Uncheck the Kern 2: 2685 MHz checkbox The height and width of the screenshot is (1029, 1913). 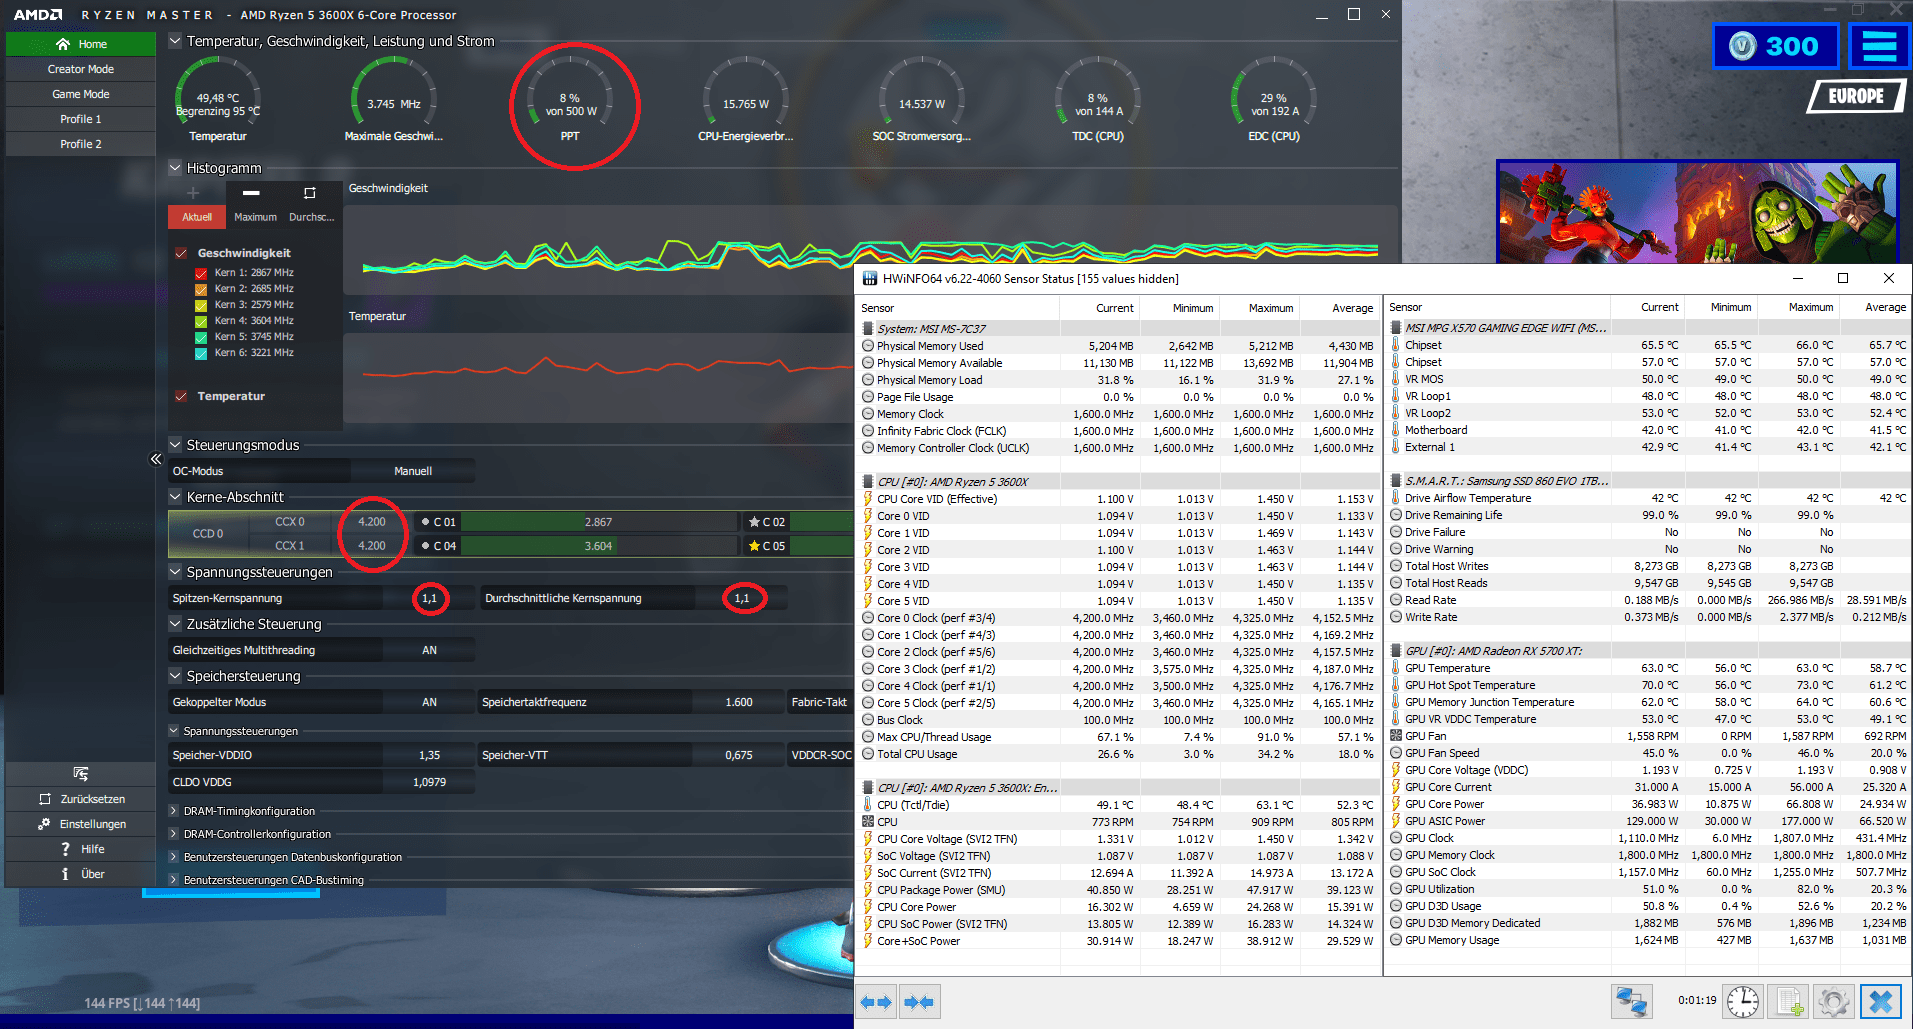(x=201, y=289)
